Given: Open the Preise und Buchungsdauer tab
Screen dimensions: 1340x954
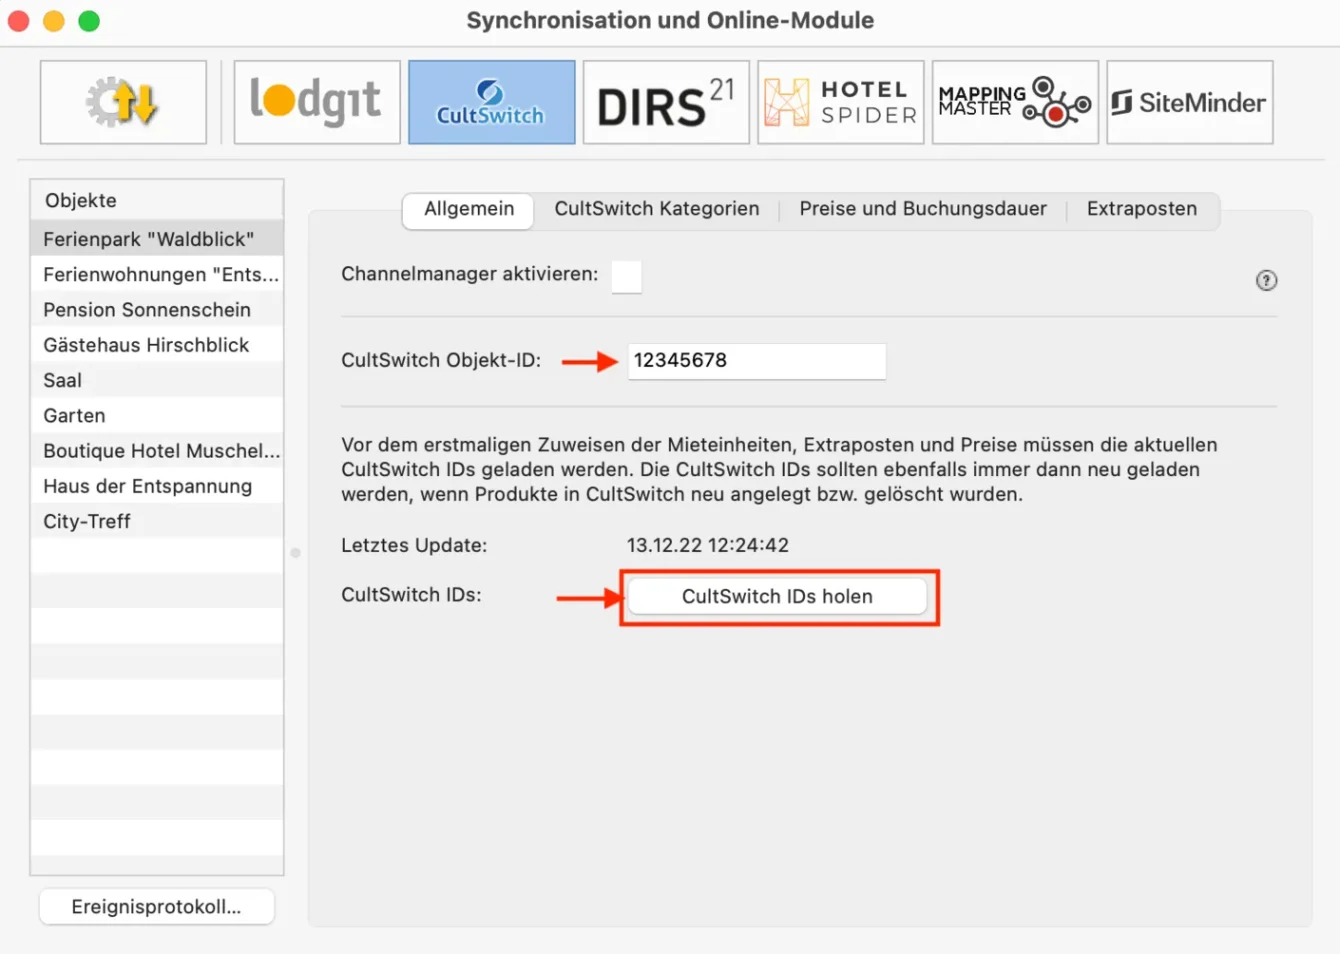Looking at the screenshot, I should (x=923, y=209).
